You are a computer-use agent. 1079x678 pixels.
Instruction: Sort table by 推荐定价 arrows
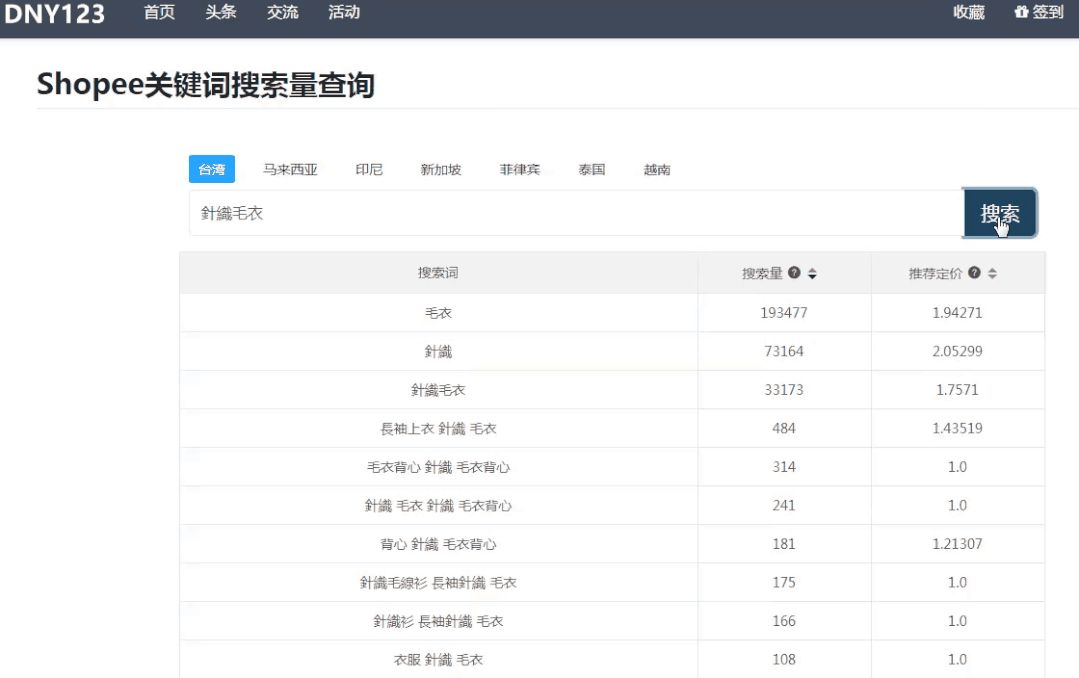(x=992, y=273)
